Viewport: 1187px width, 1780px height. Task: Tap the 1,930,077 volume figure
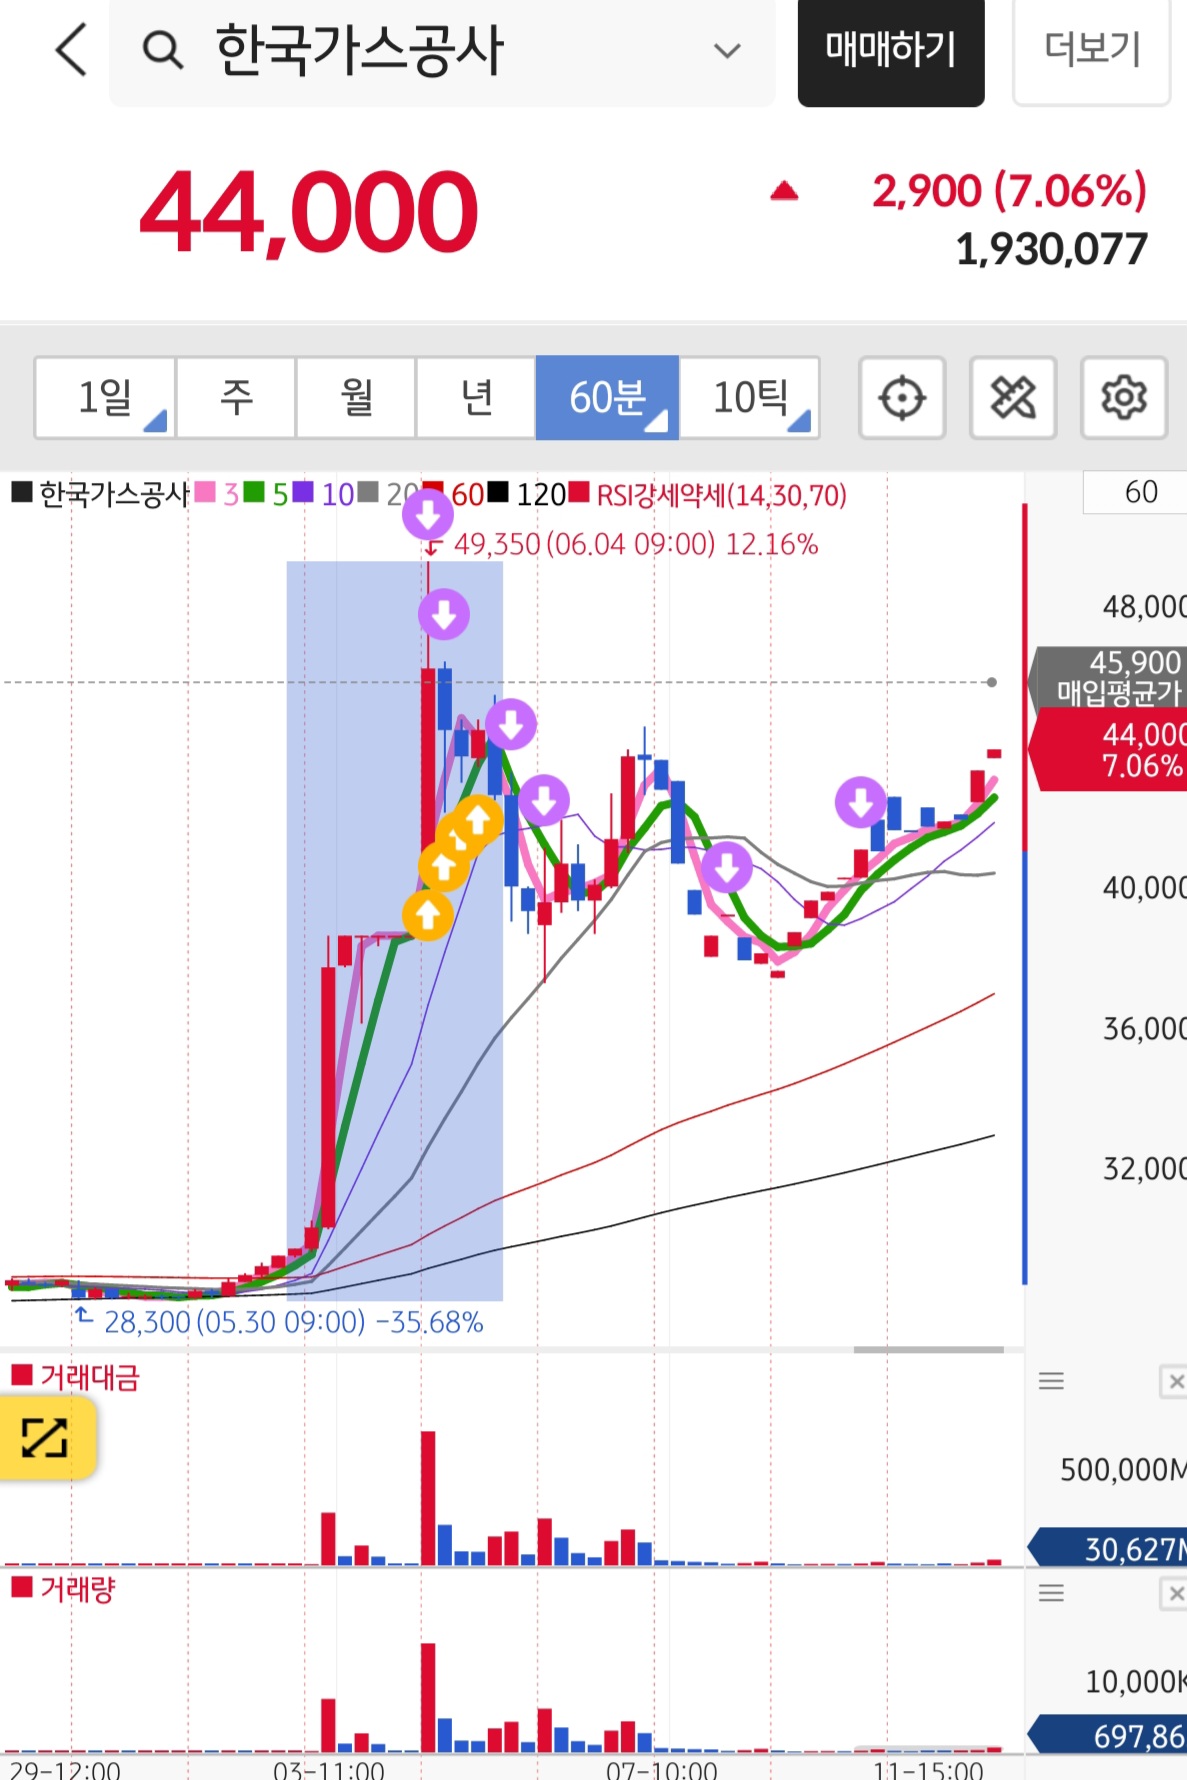(1051, 250)
